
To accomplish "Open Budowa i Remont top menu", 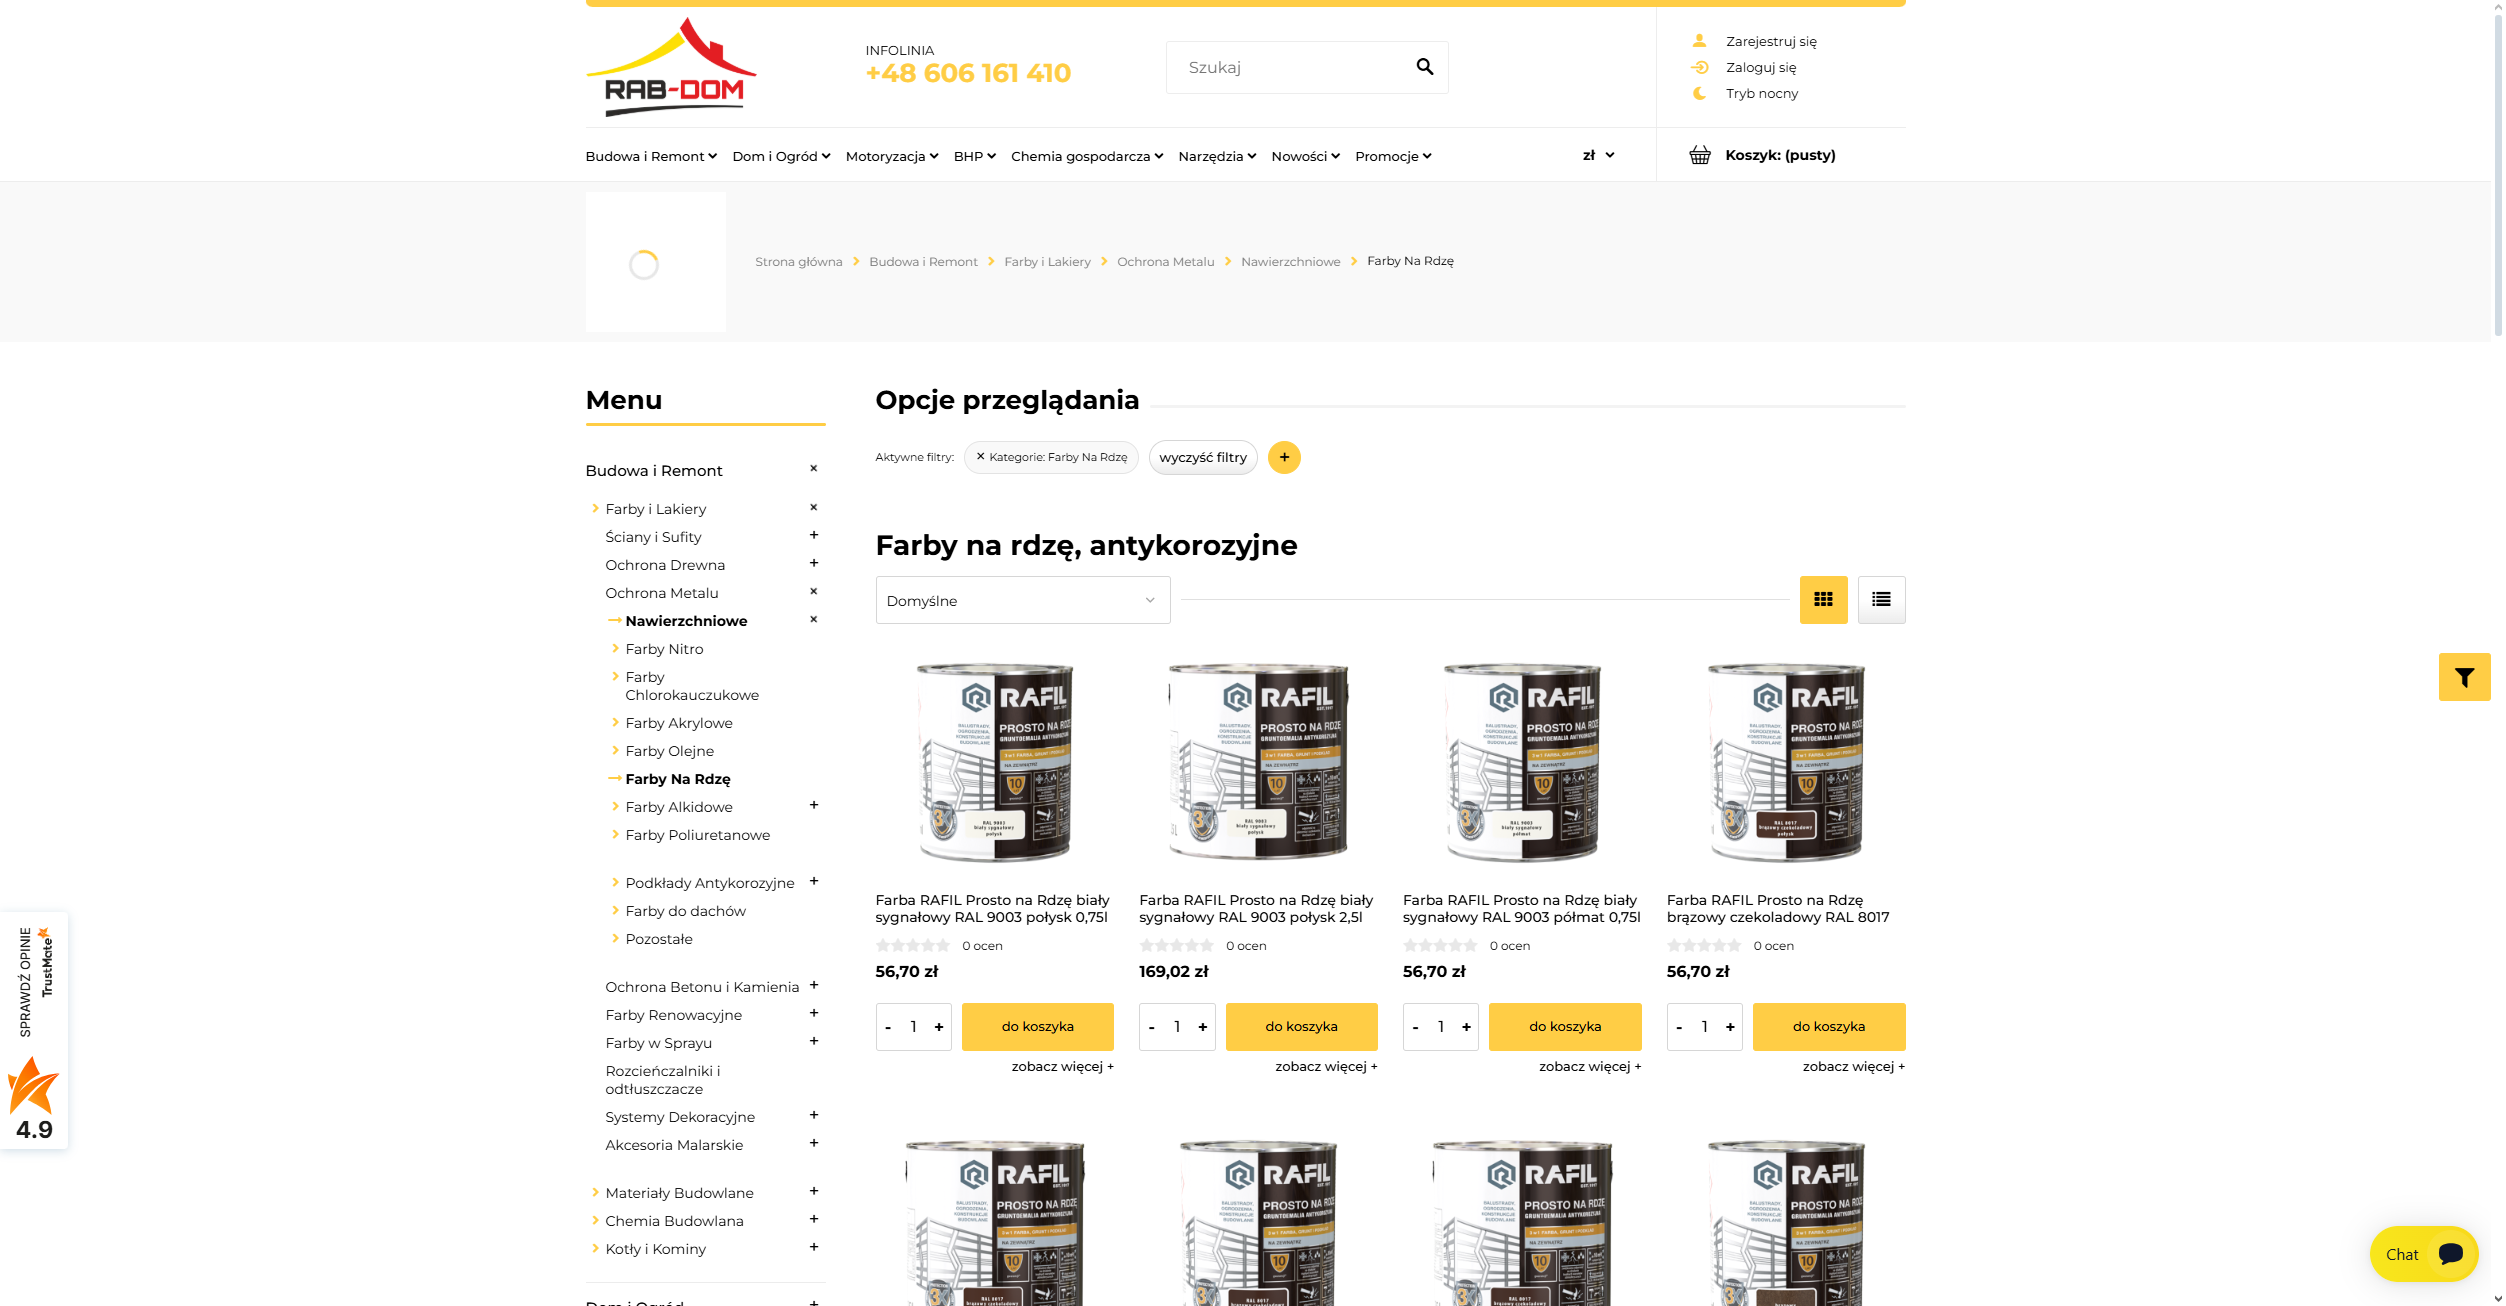I will pos(651,157).
